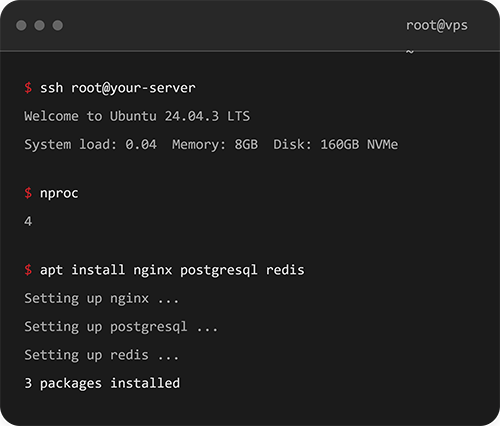The height and width of the screenshot is (426, 500).
Task: Click the red prompt symbol before apt
Action: coord(28,270)
